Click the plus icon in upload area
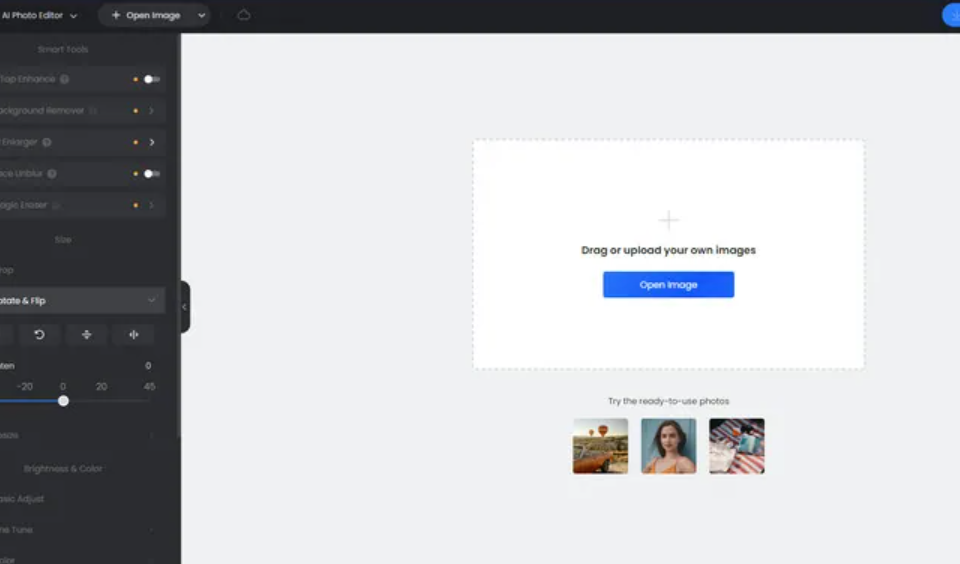Screen dimensions: 960x564 [669, 220]
